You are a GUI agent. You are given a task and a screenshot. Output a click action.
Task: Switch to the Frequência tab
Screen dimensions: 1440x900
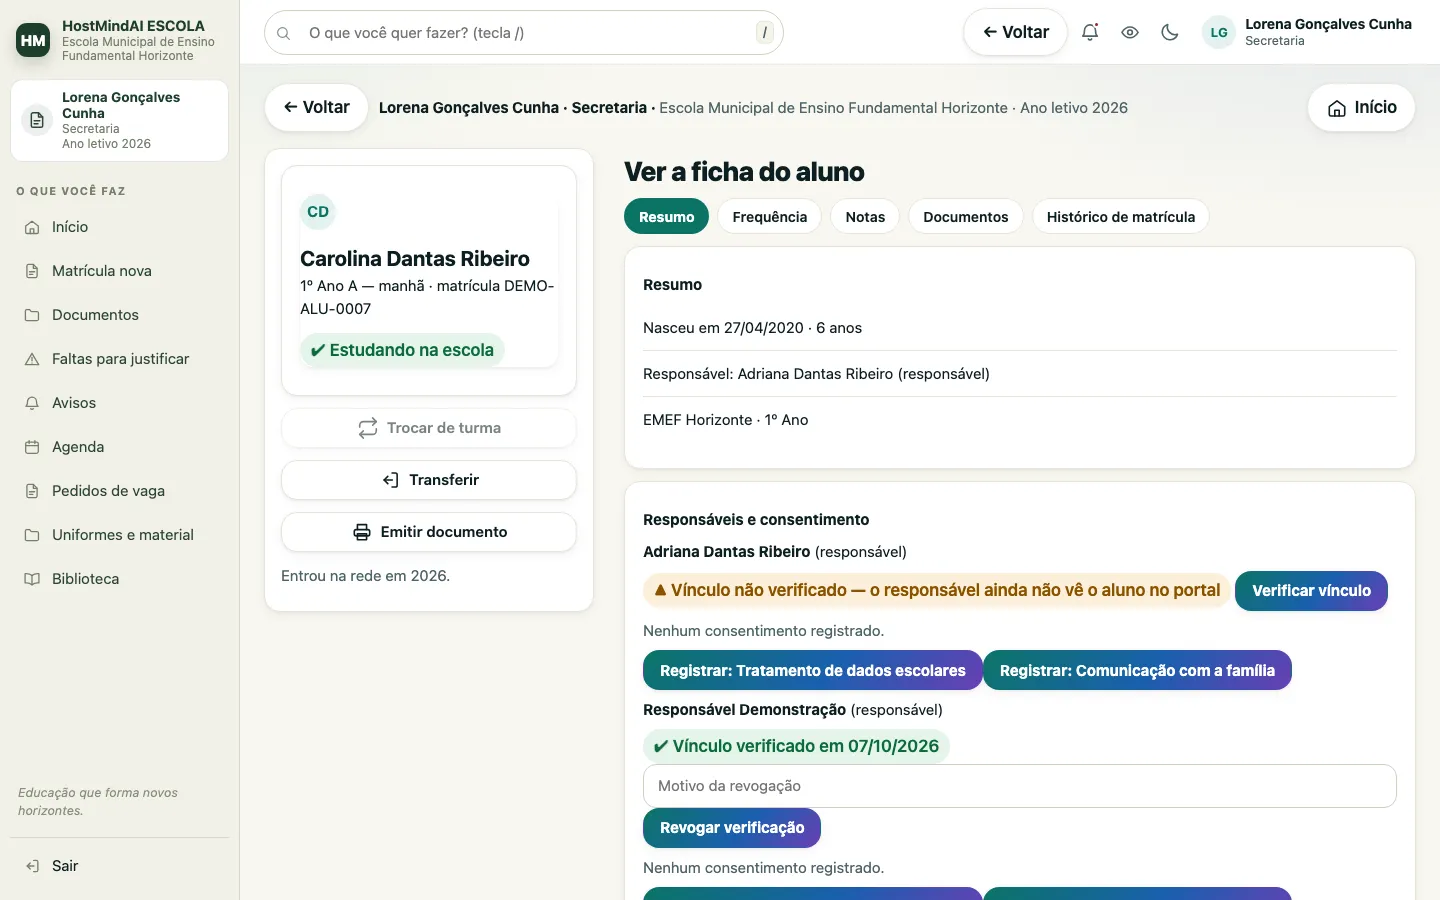769,217
